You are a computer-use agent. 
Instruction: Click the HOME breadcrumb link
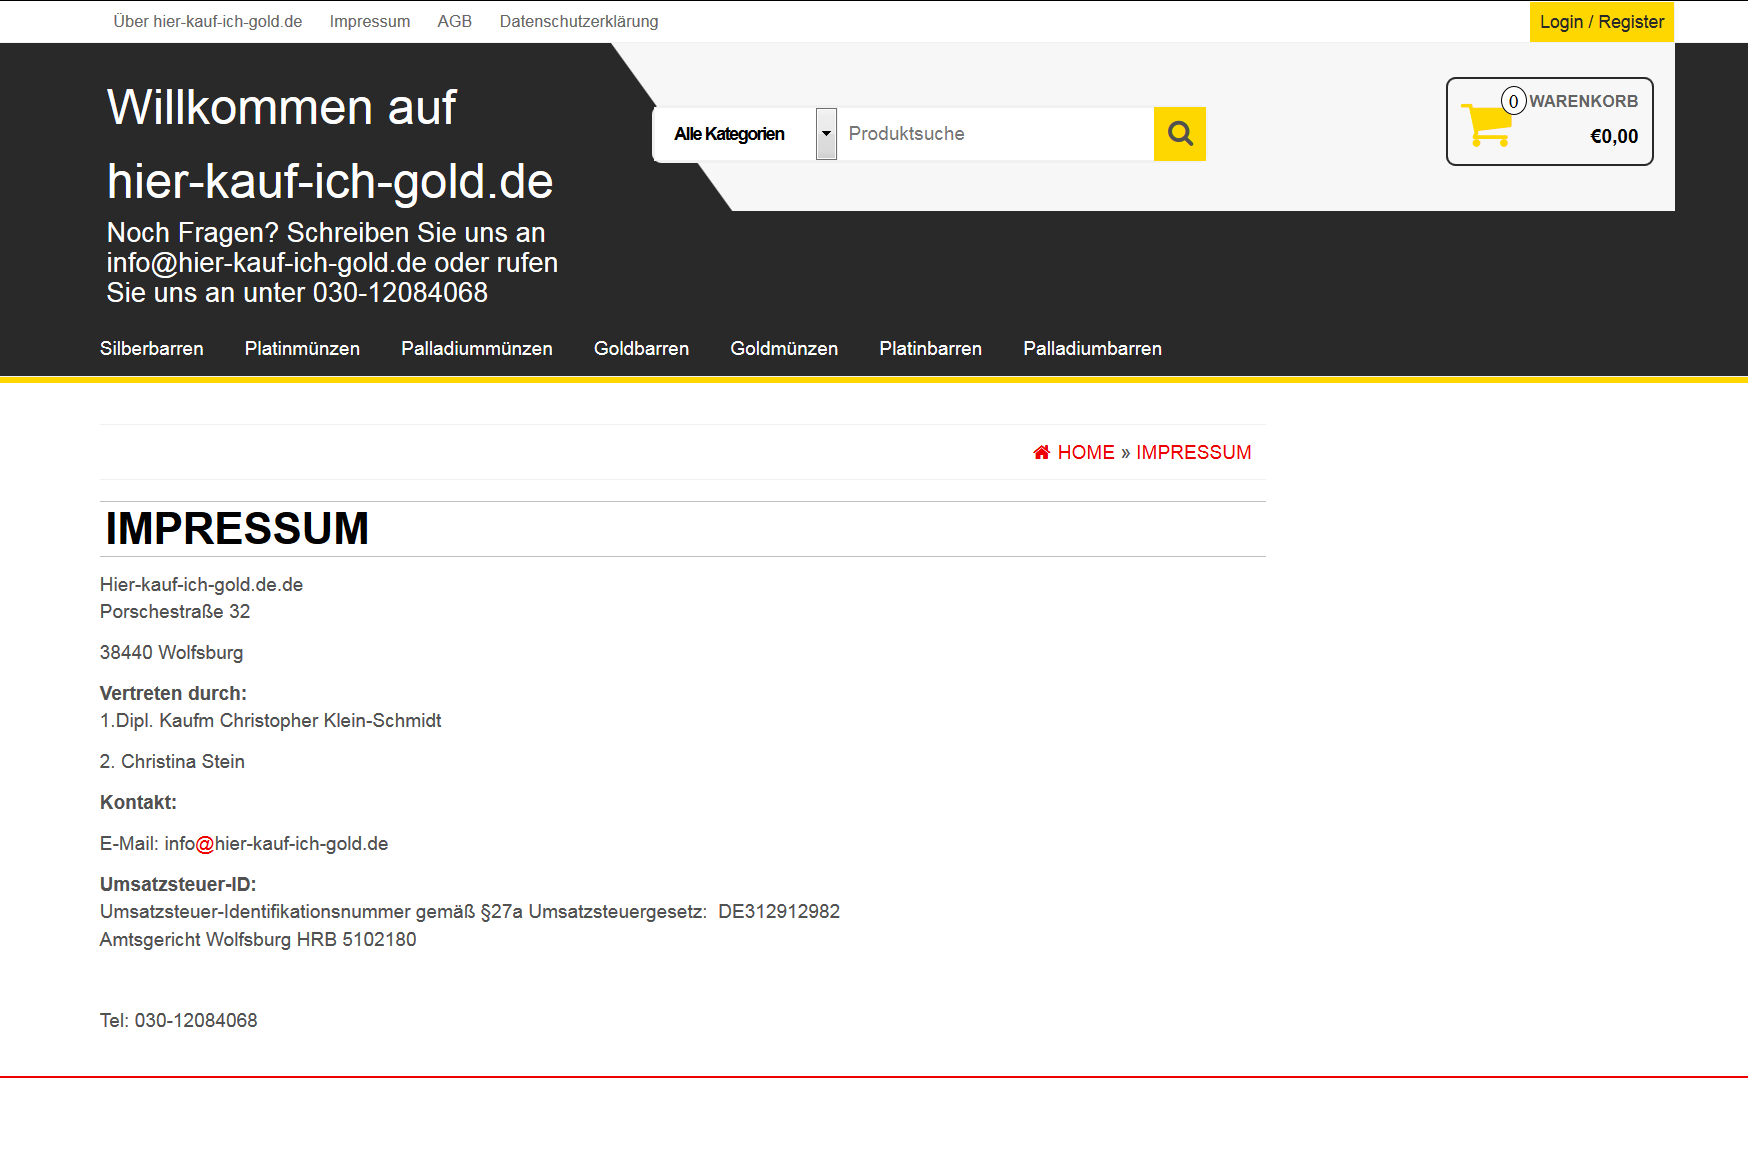coord(1086,452)
